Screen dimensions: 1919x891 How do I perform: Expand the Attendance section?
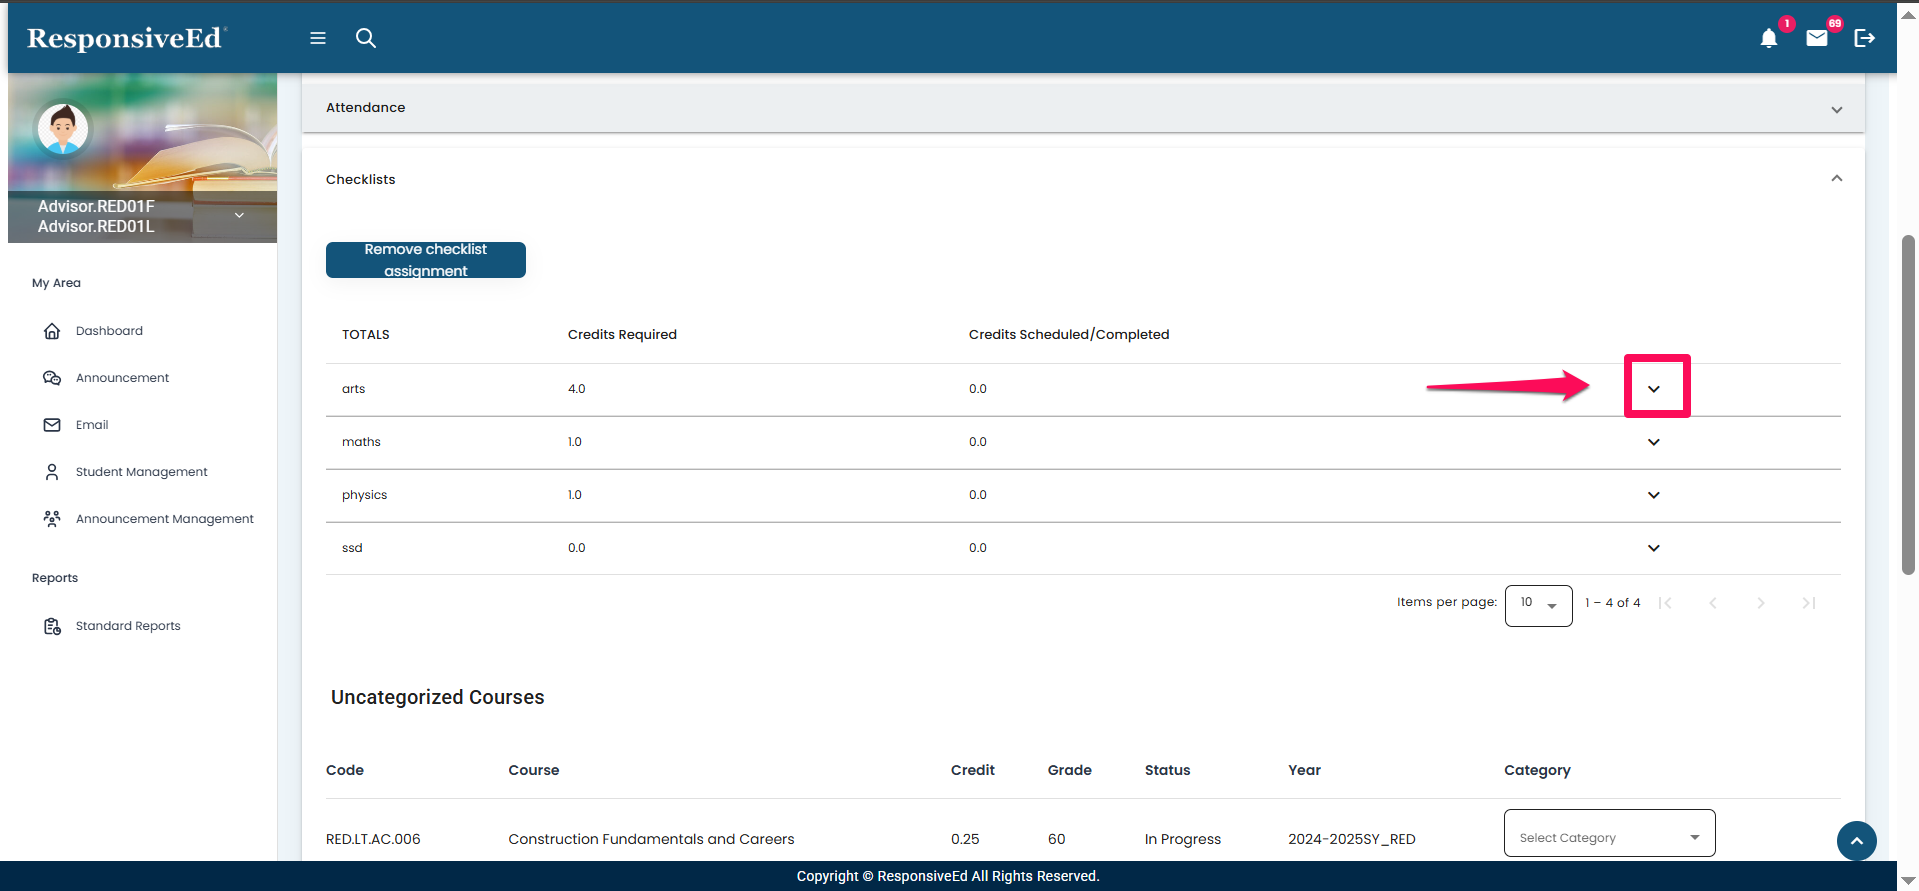1836,109
